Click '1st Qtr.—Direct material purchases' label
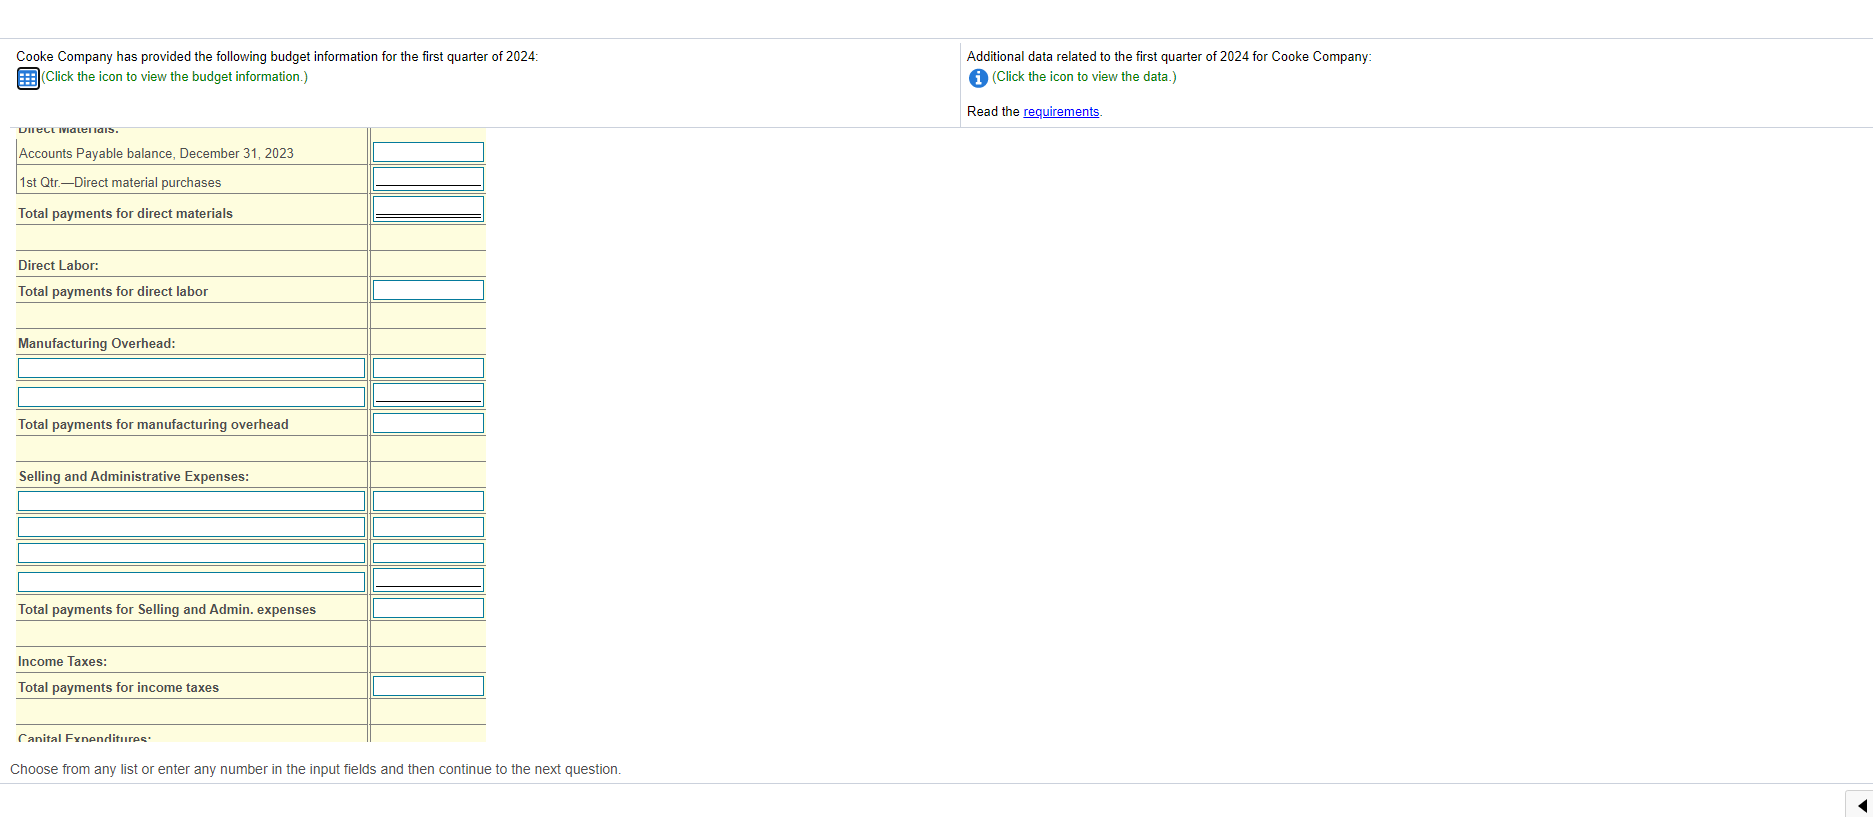Image resolution: width=1873 pixels, height=817 pixels. tap(120, 183)
